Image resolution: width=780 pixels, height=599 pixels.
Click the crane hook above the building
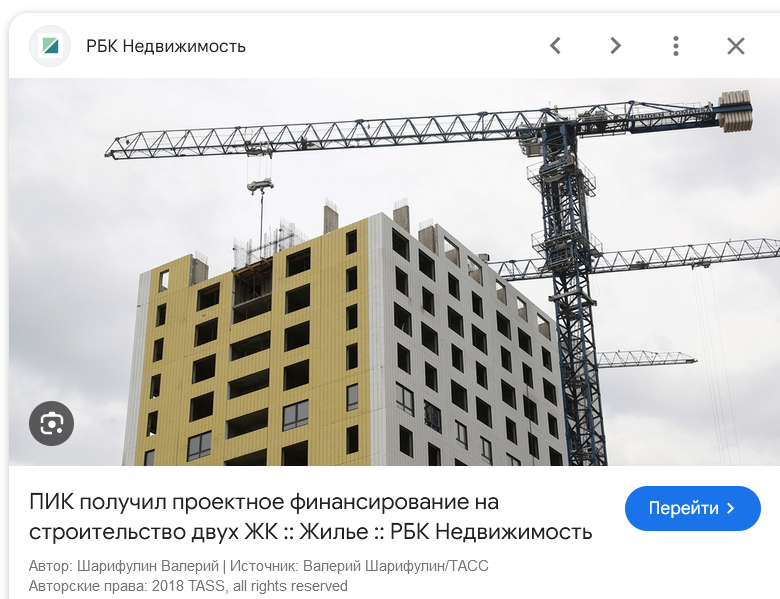pyautogui.click(x=260, y=186)
